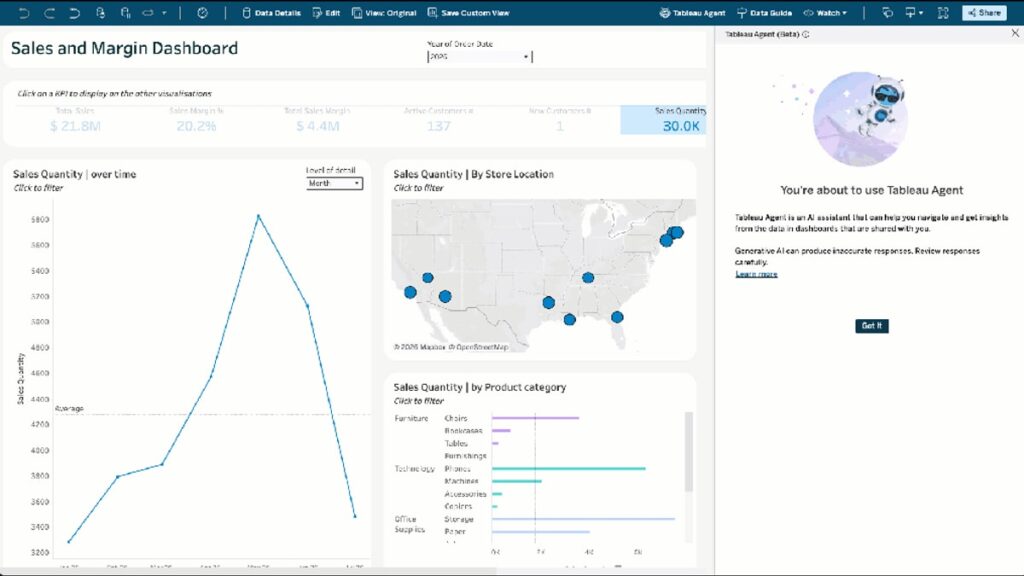The width and height of the screenshot is (1024, 576).
Task: Open the View: Original menu
Action: pyautogui.click(x=384, y=13)
